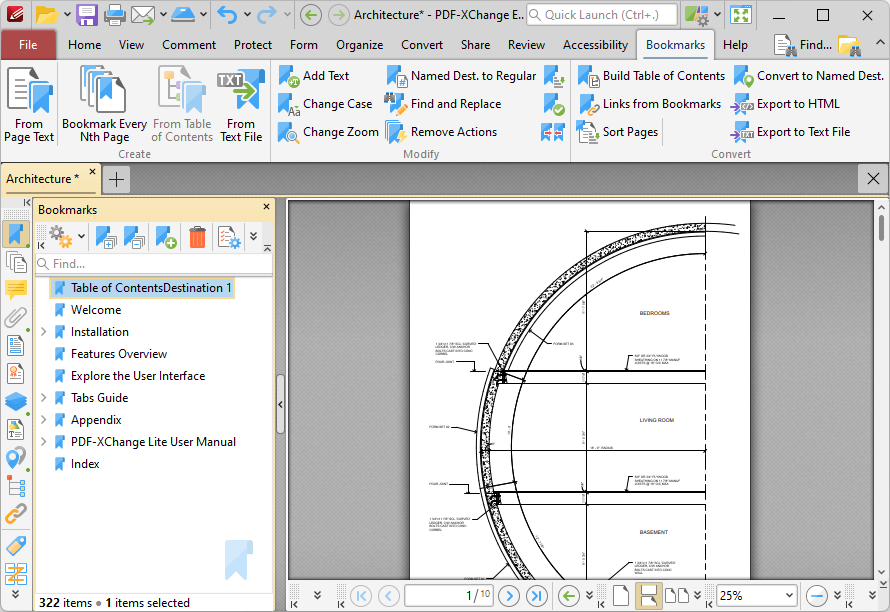Create bookmarks From Text File
This screenshot has width=890, height=612.
(x=241, y=104)
